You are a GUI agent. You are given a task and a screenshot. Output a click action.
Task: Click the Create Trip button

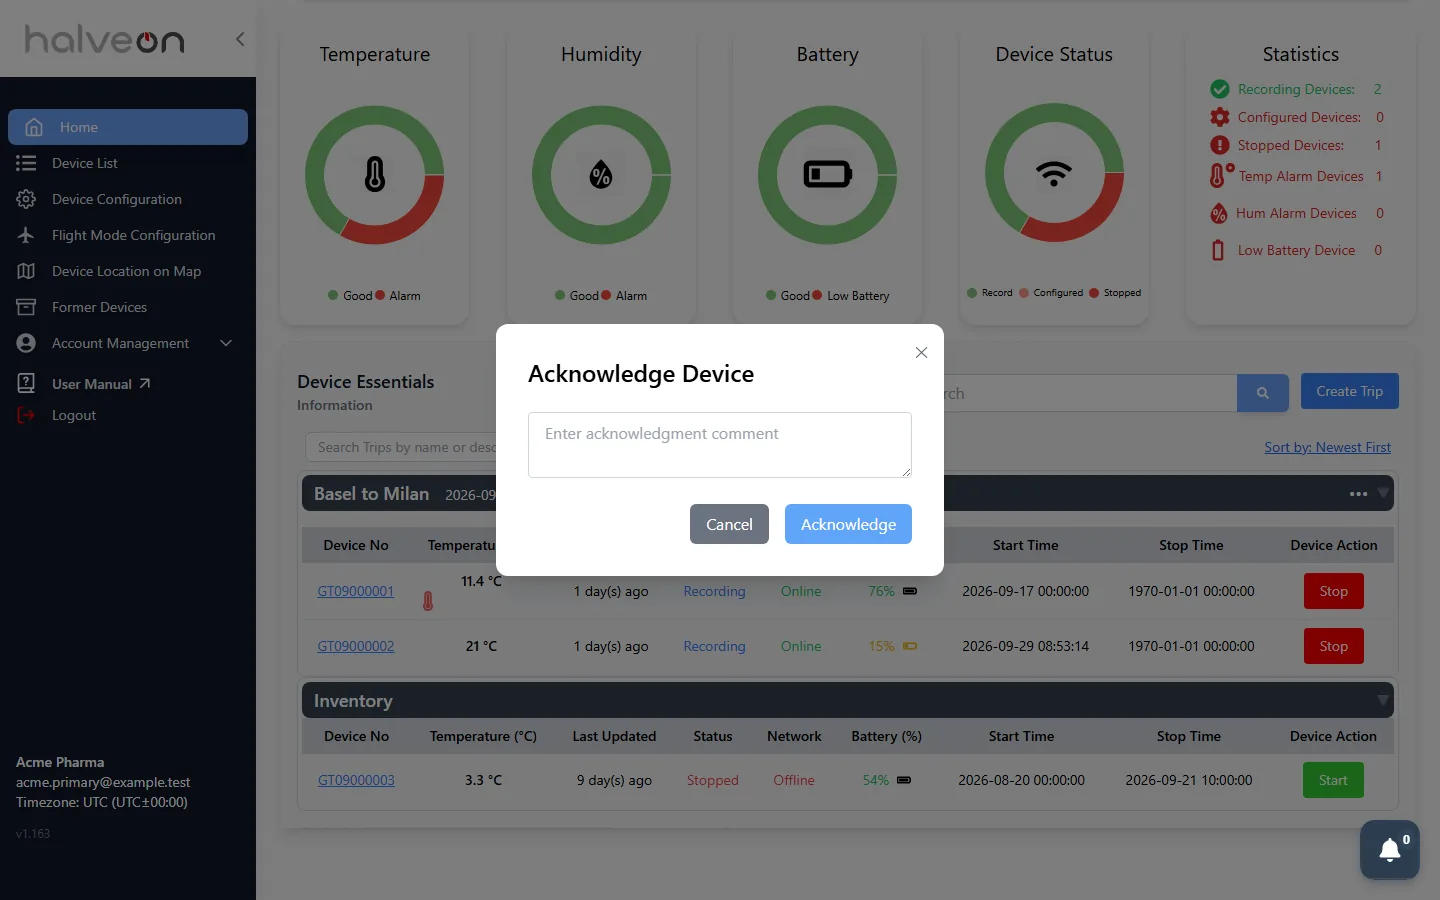(1349, 391)
